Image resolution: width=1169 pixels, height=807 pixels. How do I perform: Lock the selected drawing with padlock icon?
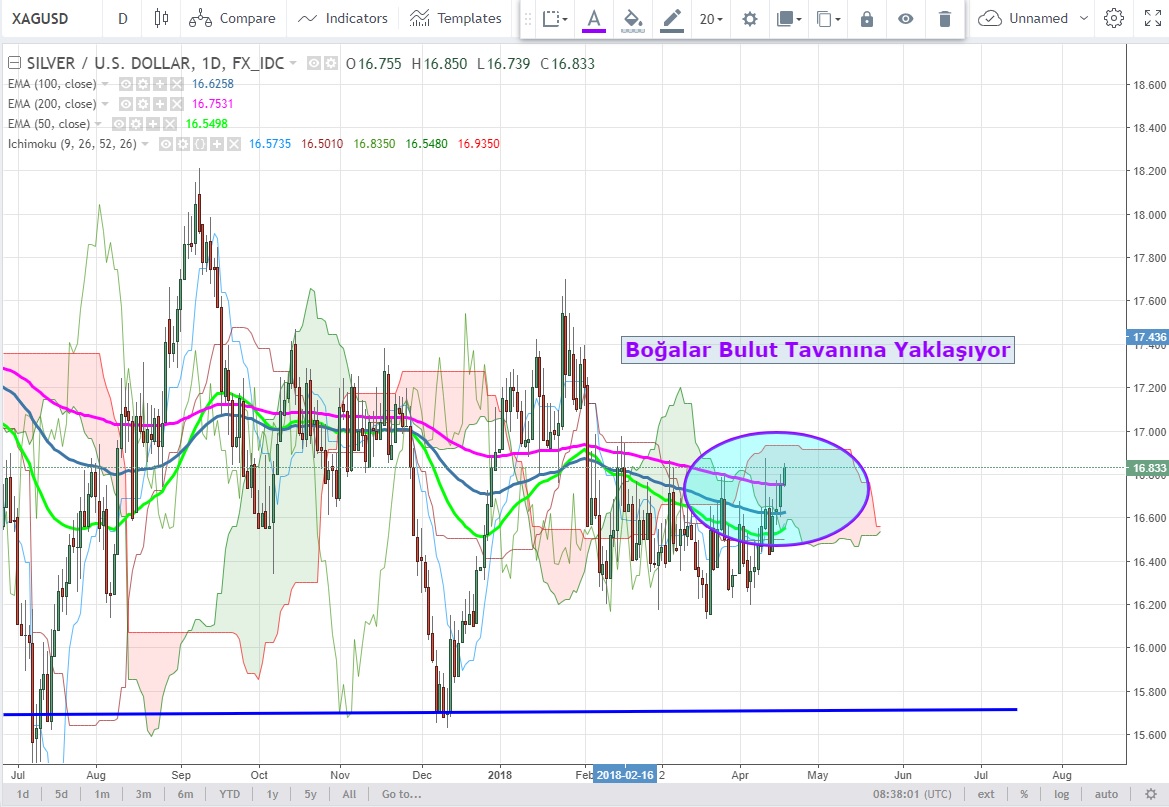click(866, 19)
